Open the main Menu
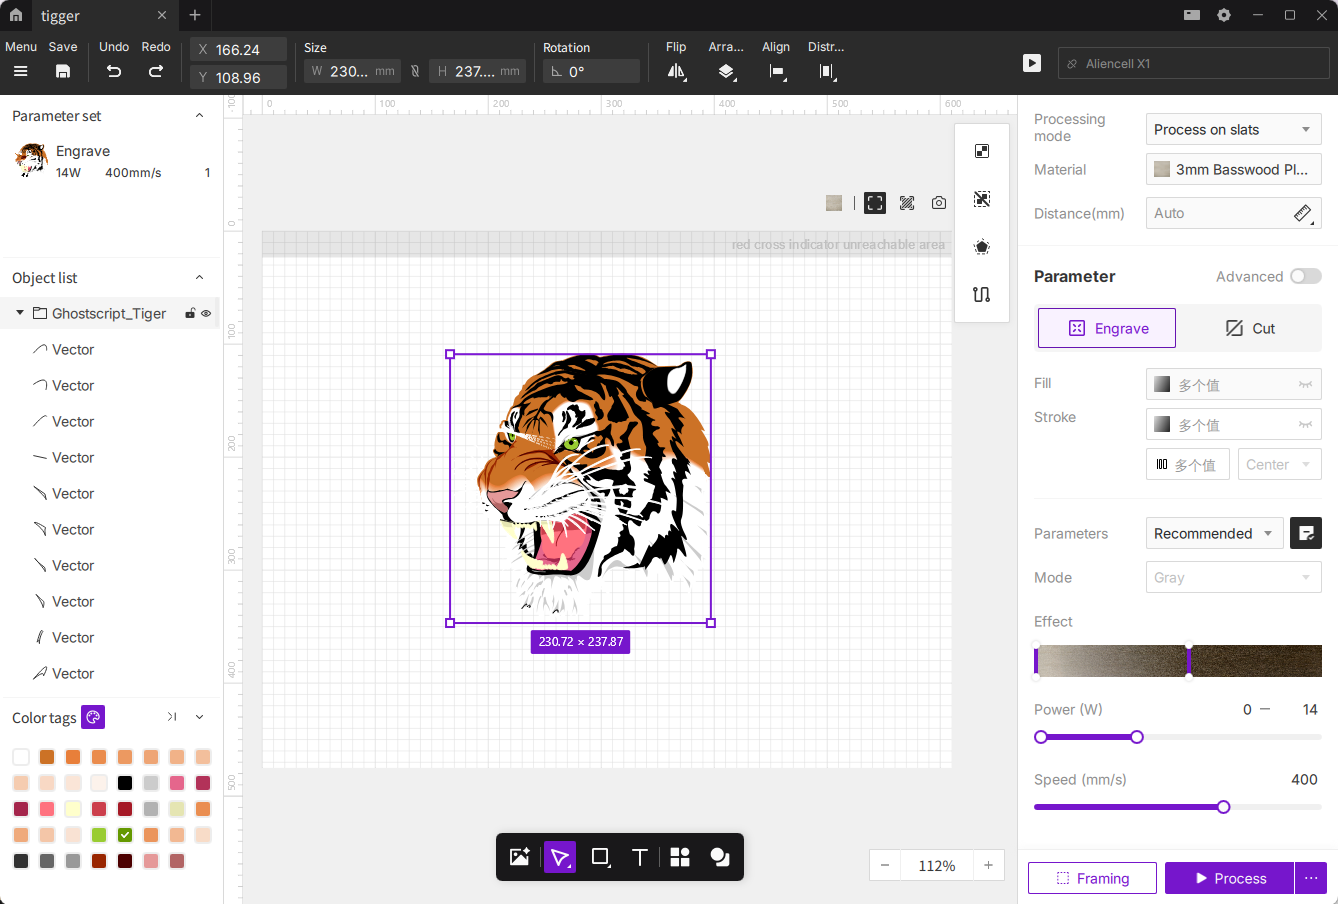 pyautogui.click(x=20, y=71)
